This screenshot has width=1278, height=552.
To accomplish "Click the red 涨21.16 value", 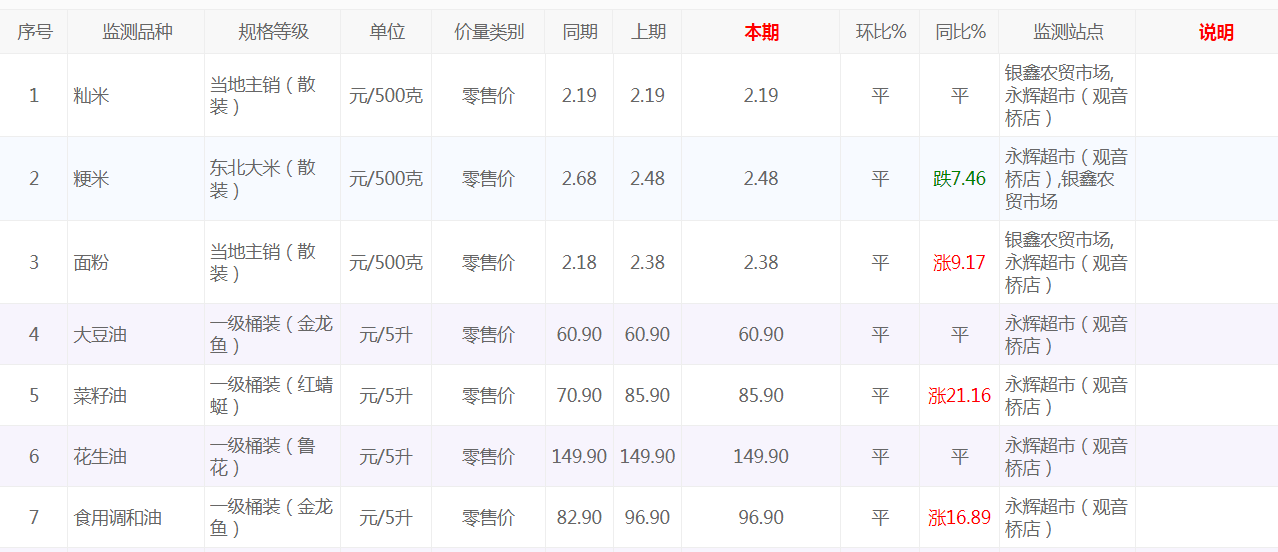I will (x=959, y=396).
